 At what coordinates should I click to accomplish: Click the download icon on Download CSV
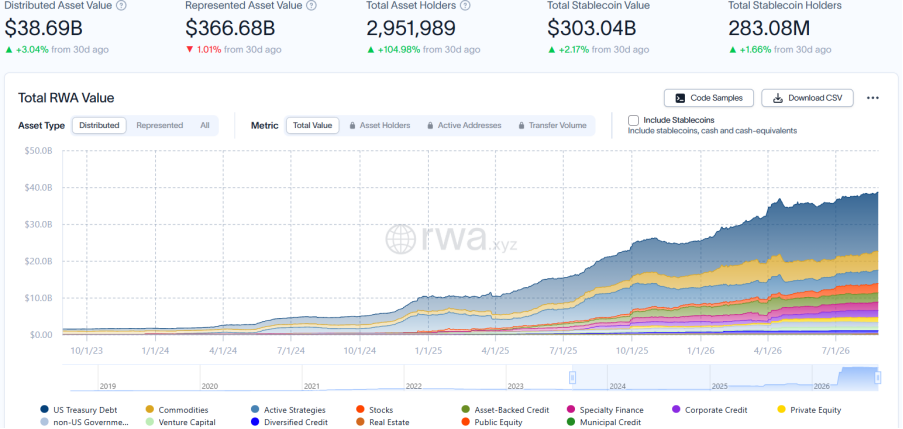coord(777,98)
